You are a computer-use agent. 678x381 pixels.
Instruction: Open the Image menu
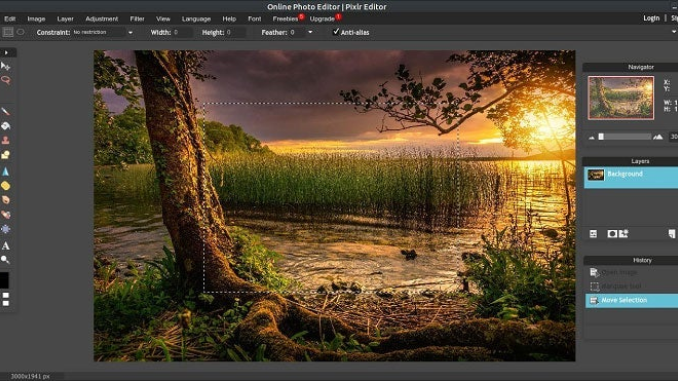point(36,19)
